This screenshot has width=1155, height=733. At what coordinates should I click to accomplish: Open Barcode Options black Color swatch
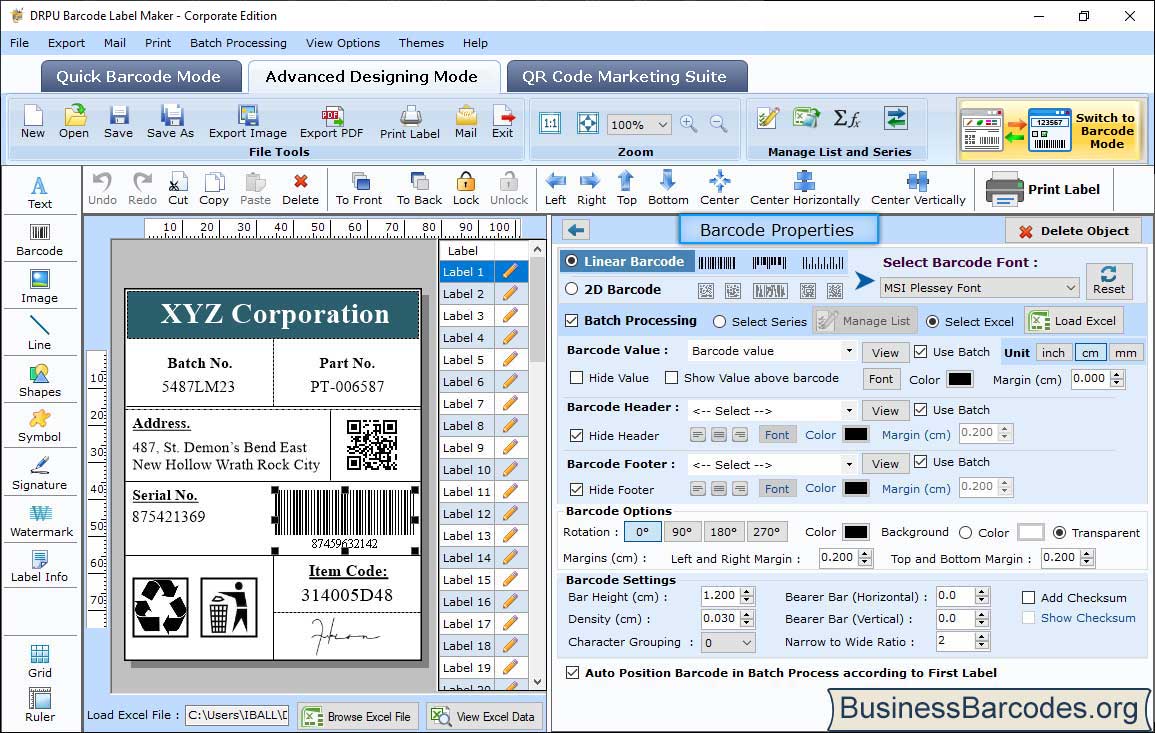855,532
